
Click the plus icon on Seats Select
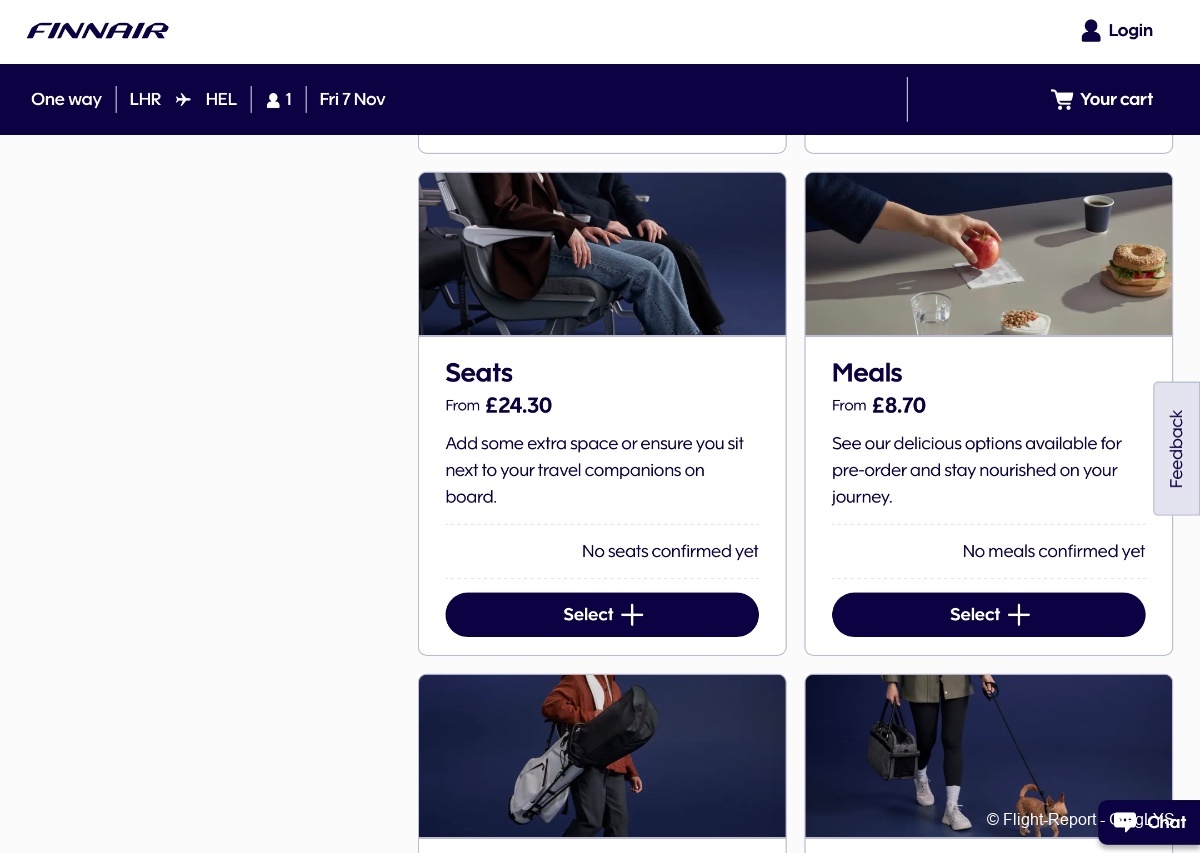click(632, 615)
